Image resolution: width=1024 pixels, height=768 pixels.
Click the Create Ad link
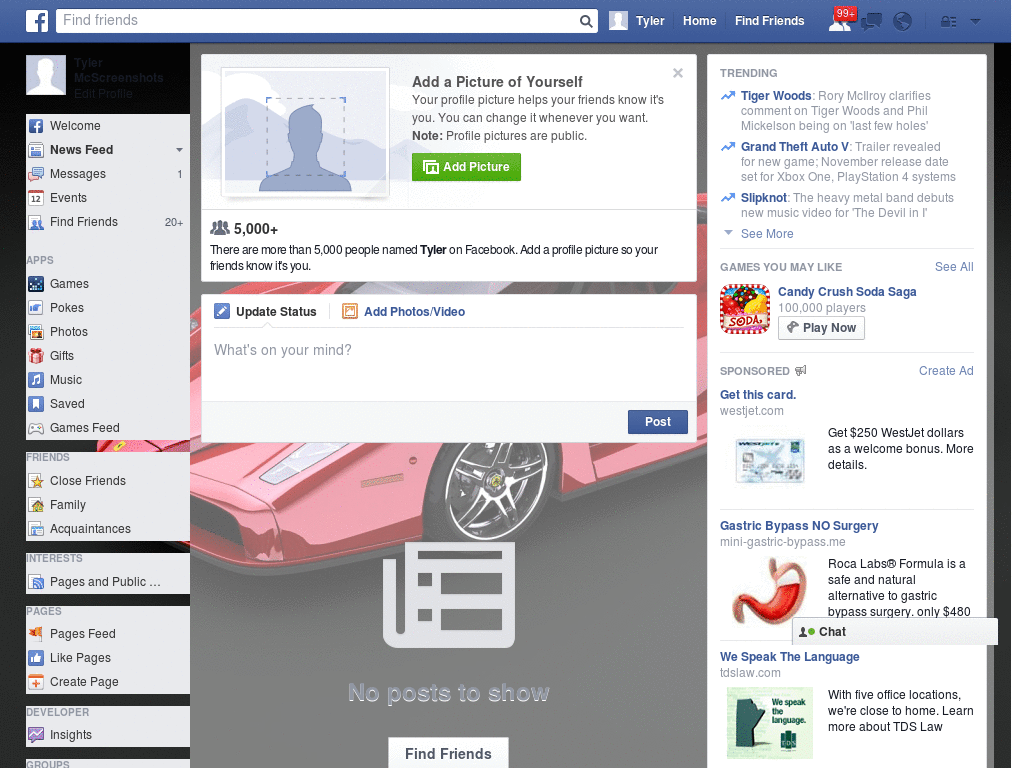[946, 371]
